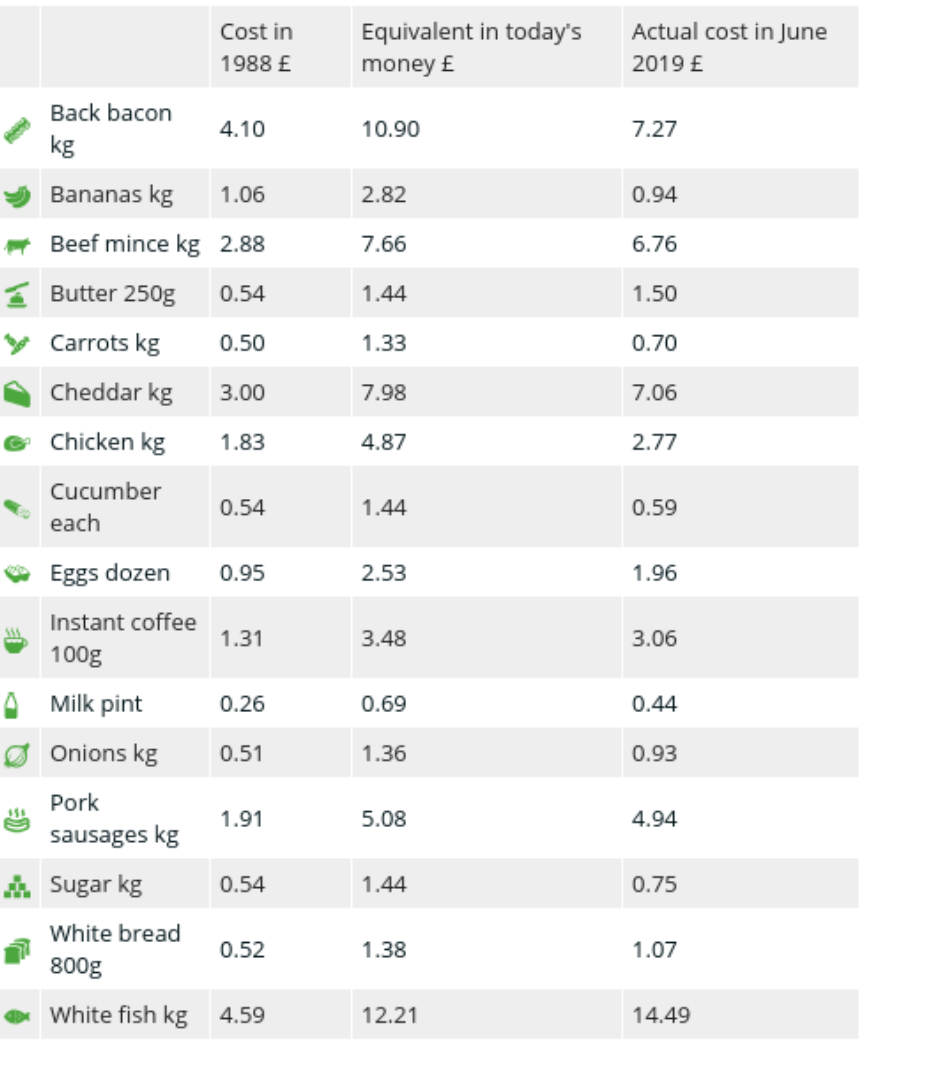928x1085 pixels.
Task: Click the 'Equivalent in today's money £' header
Action: coord(471,48)
